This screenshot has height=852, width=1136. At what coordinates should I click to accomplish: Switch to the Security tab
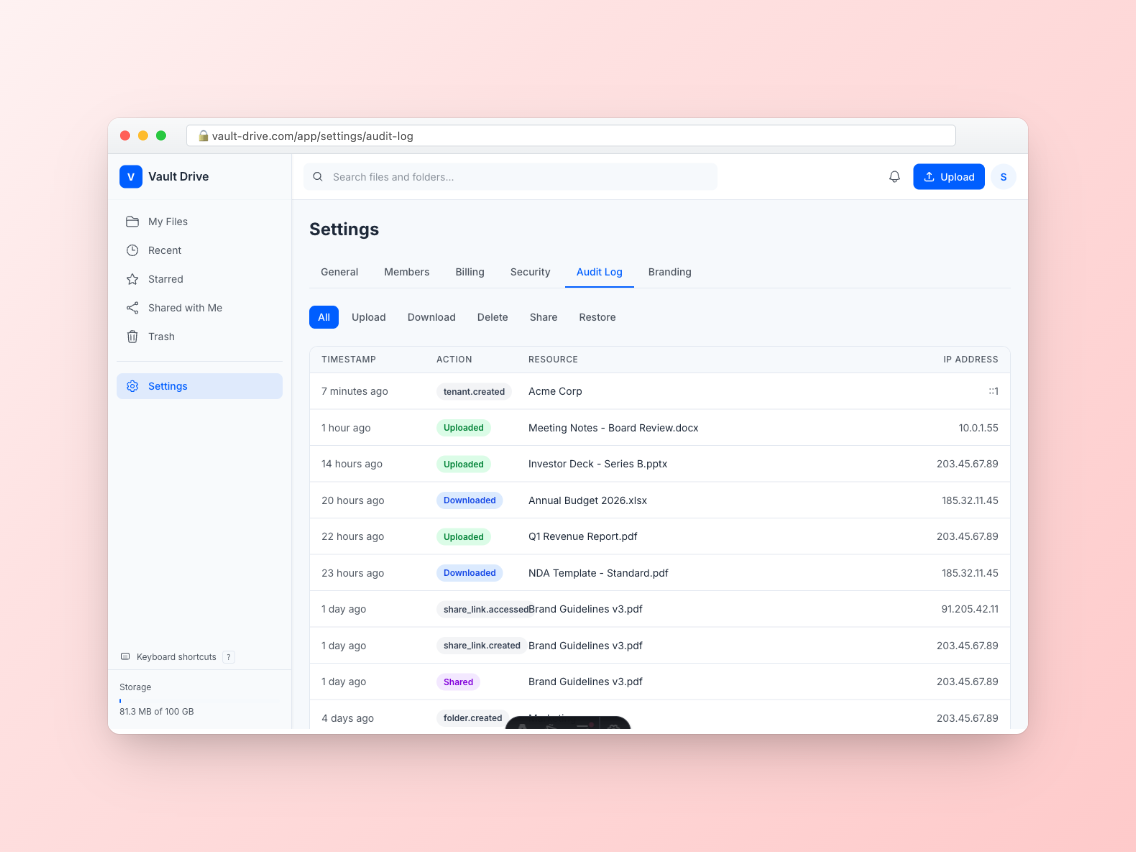530,272
